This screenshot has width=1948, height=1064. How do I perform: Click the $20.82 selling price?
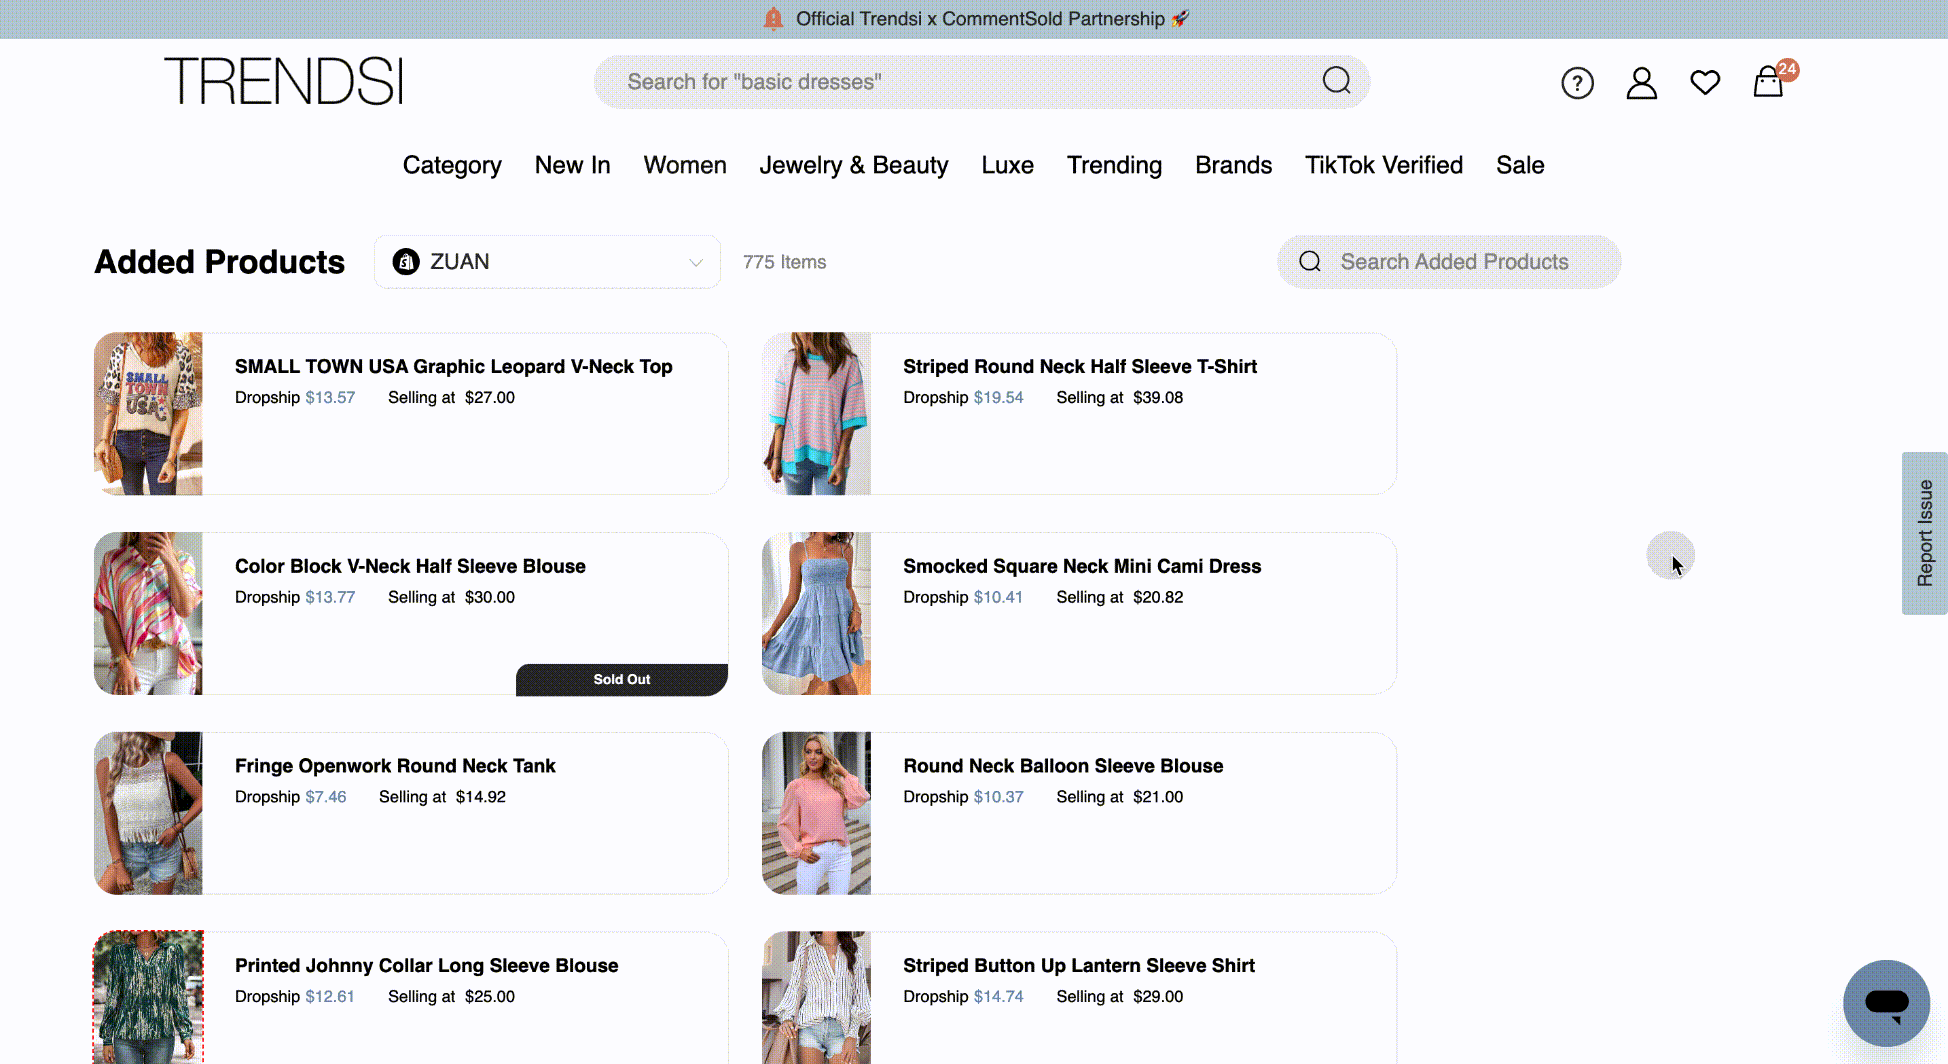pos(1158,598)
